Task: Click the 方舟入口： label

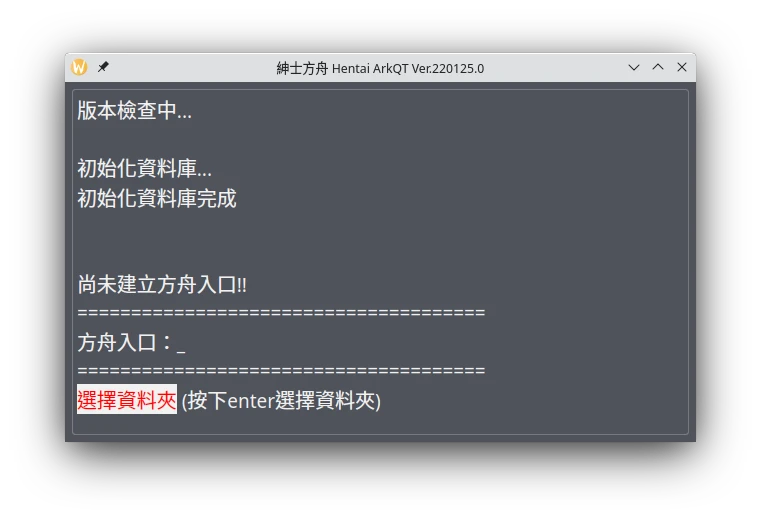Action: tap(125, 343)
